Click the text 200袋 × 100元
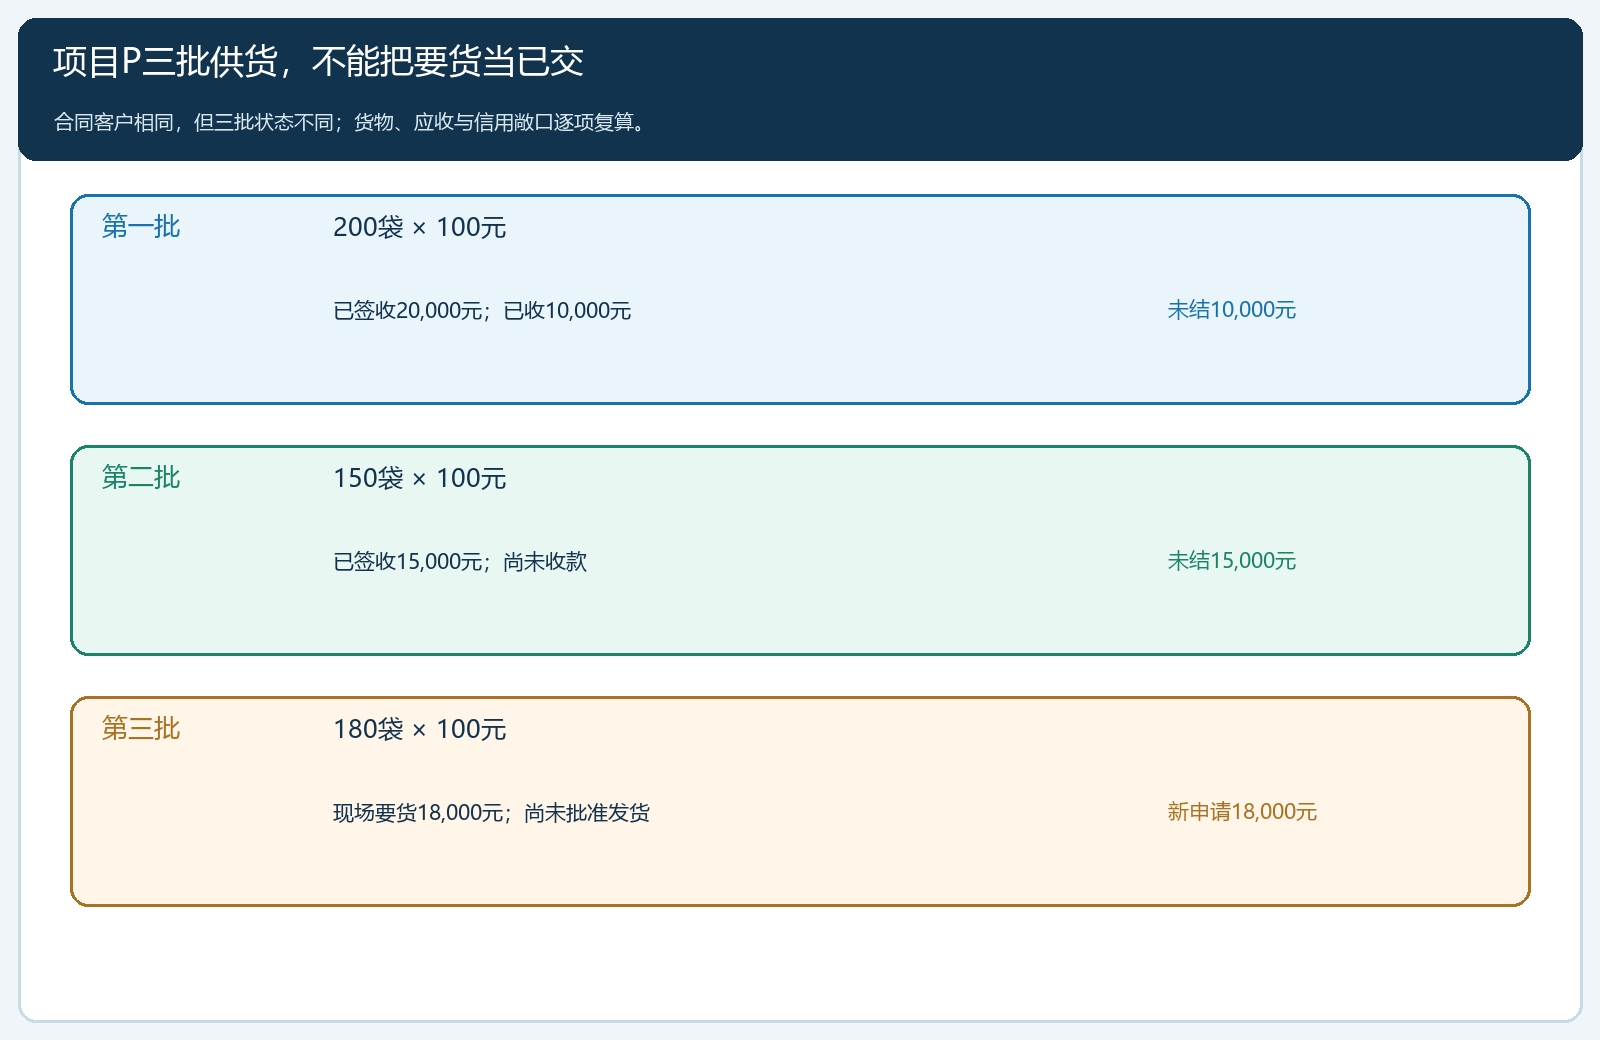The image size is (1600, 1040). coord(420,227)
